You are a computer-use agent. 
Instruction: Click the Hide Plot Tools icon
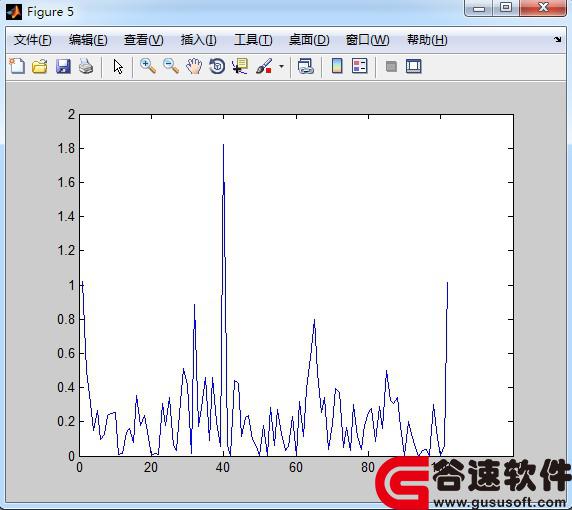[x=391, y=66]
